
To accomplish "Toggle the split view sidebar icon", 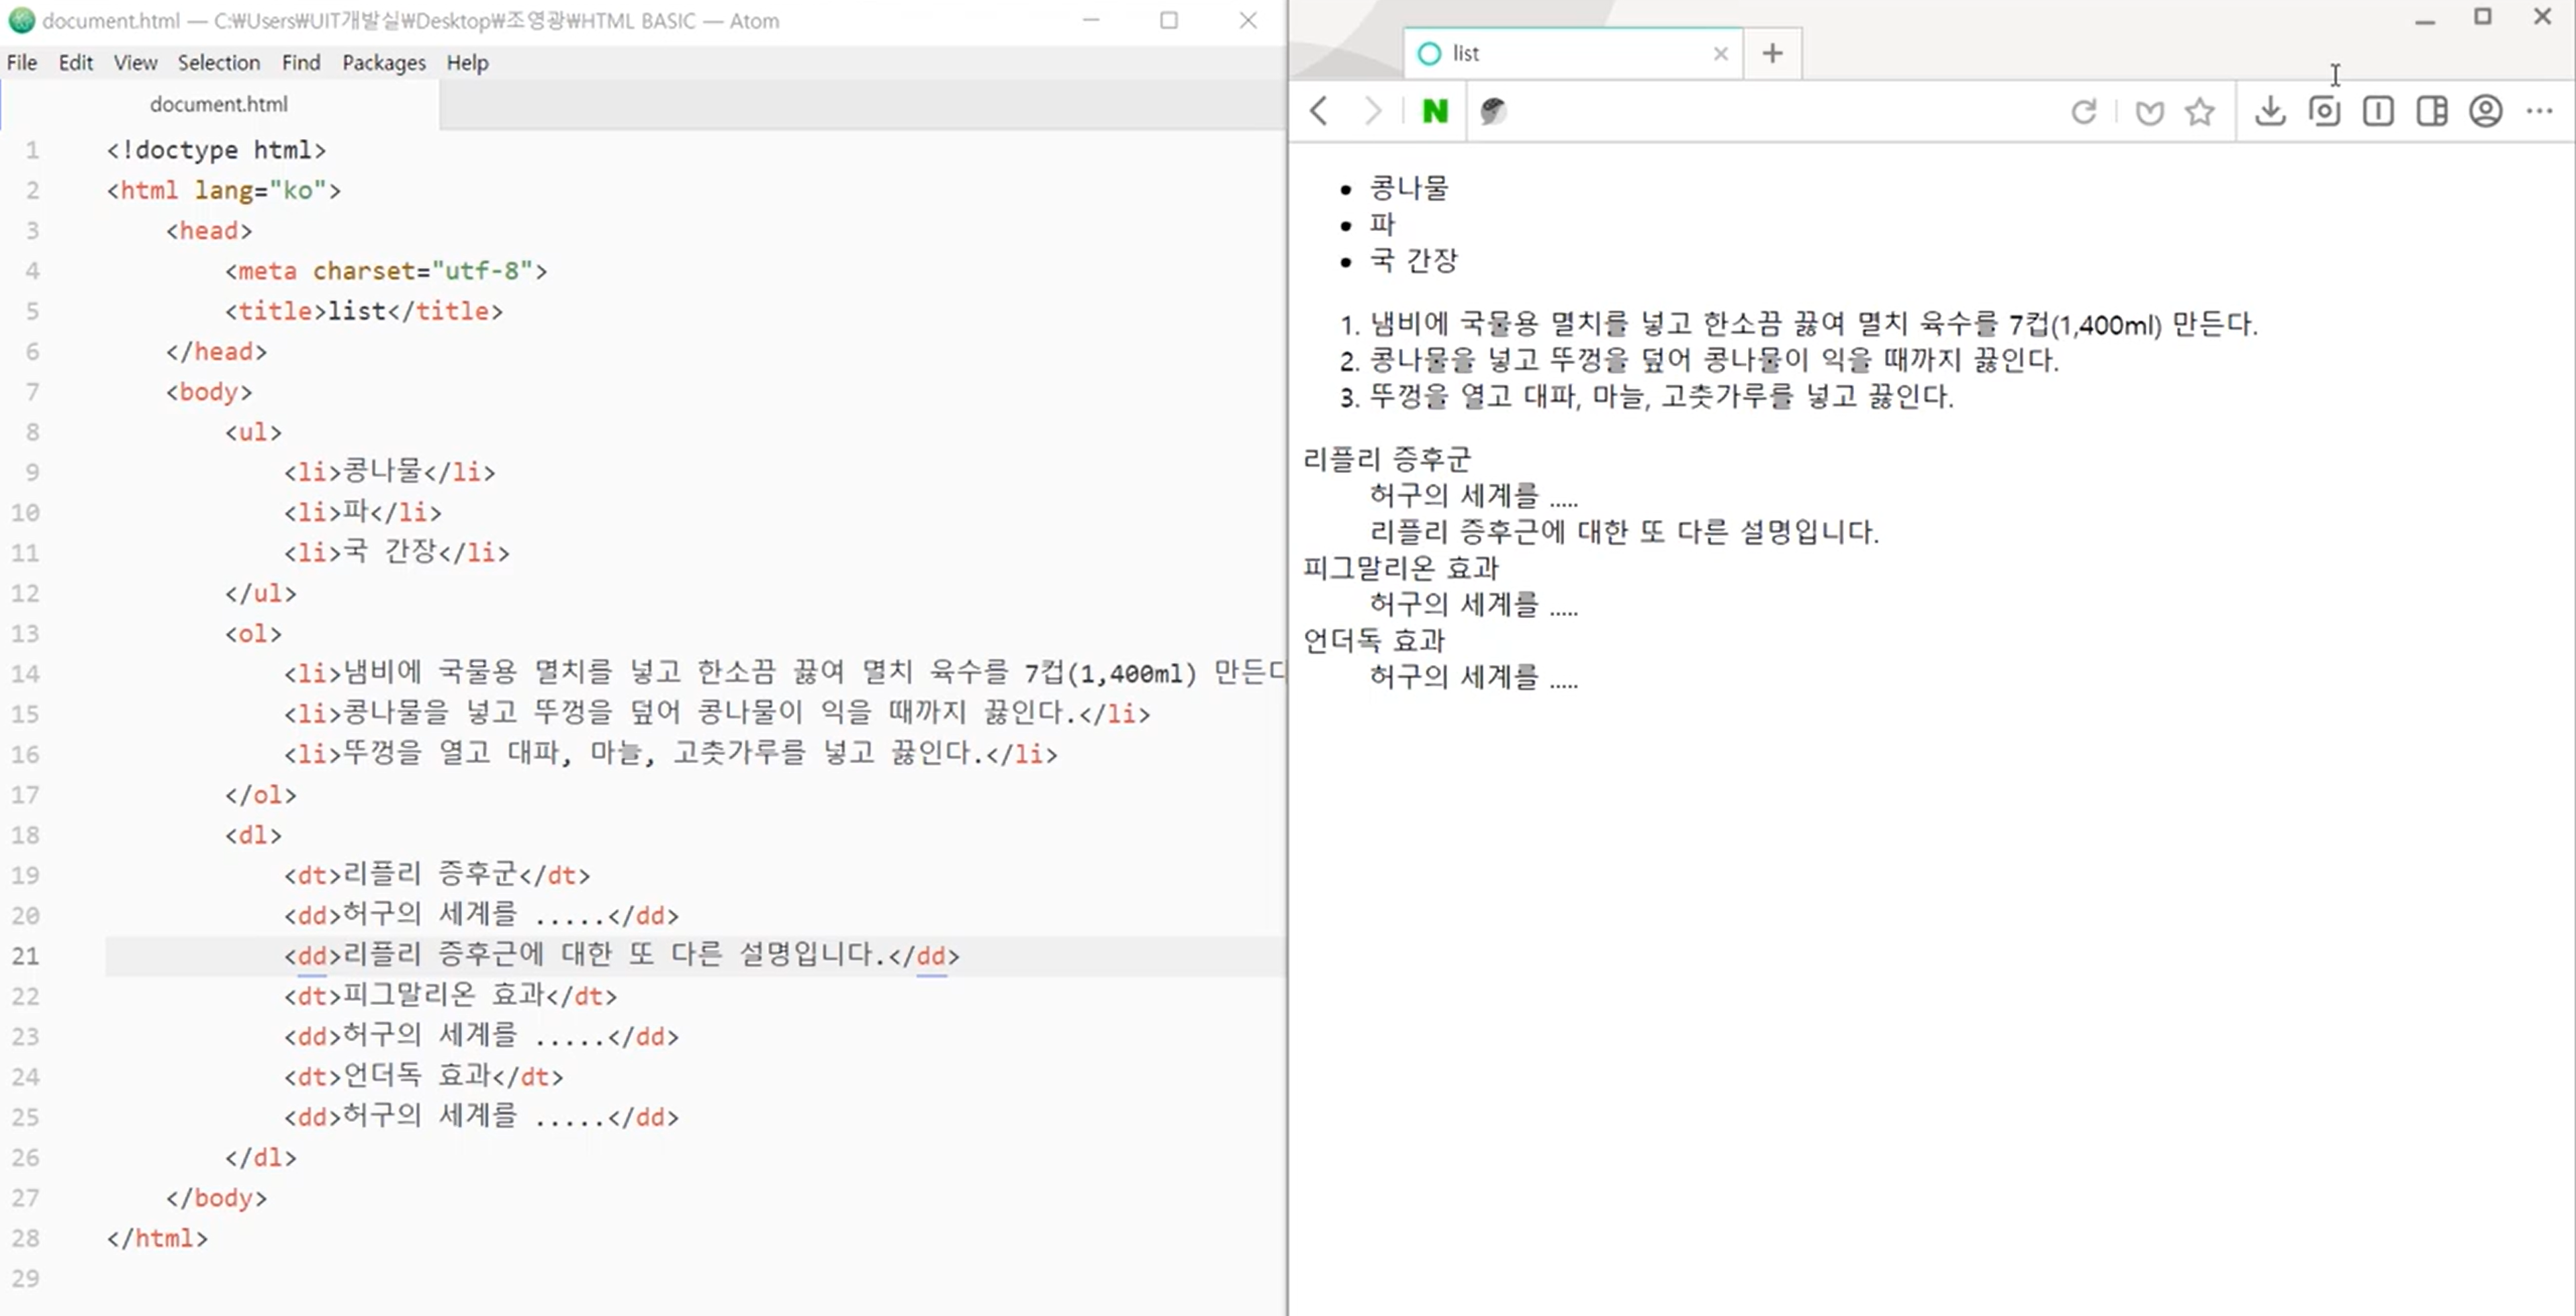I will 2431,111.
